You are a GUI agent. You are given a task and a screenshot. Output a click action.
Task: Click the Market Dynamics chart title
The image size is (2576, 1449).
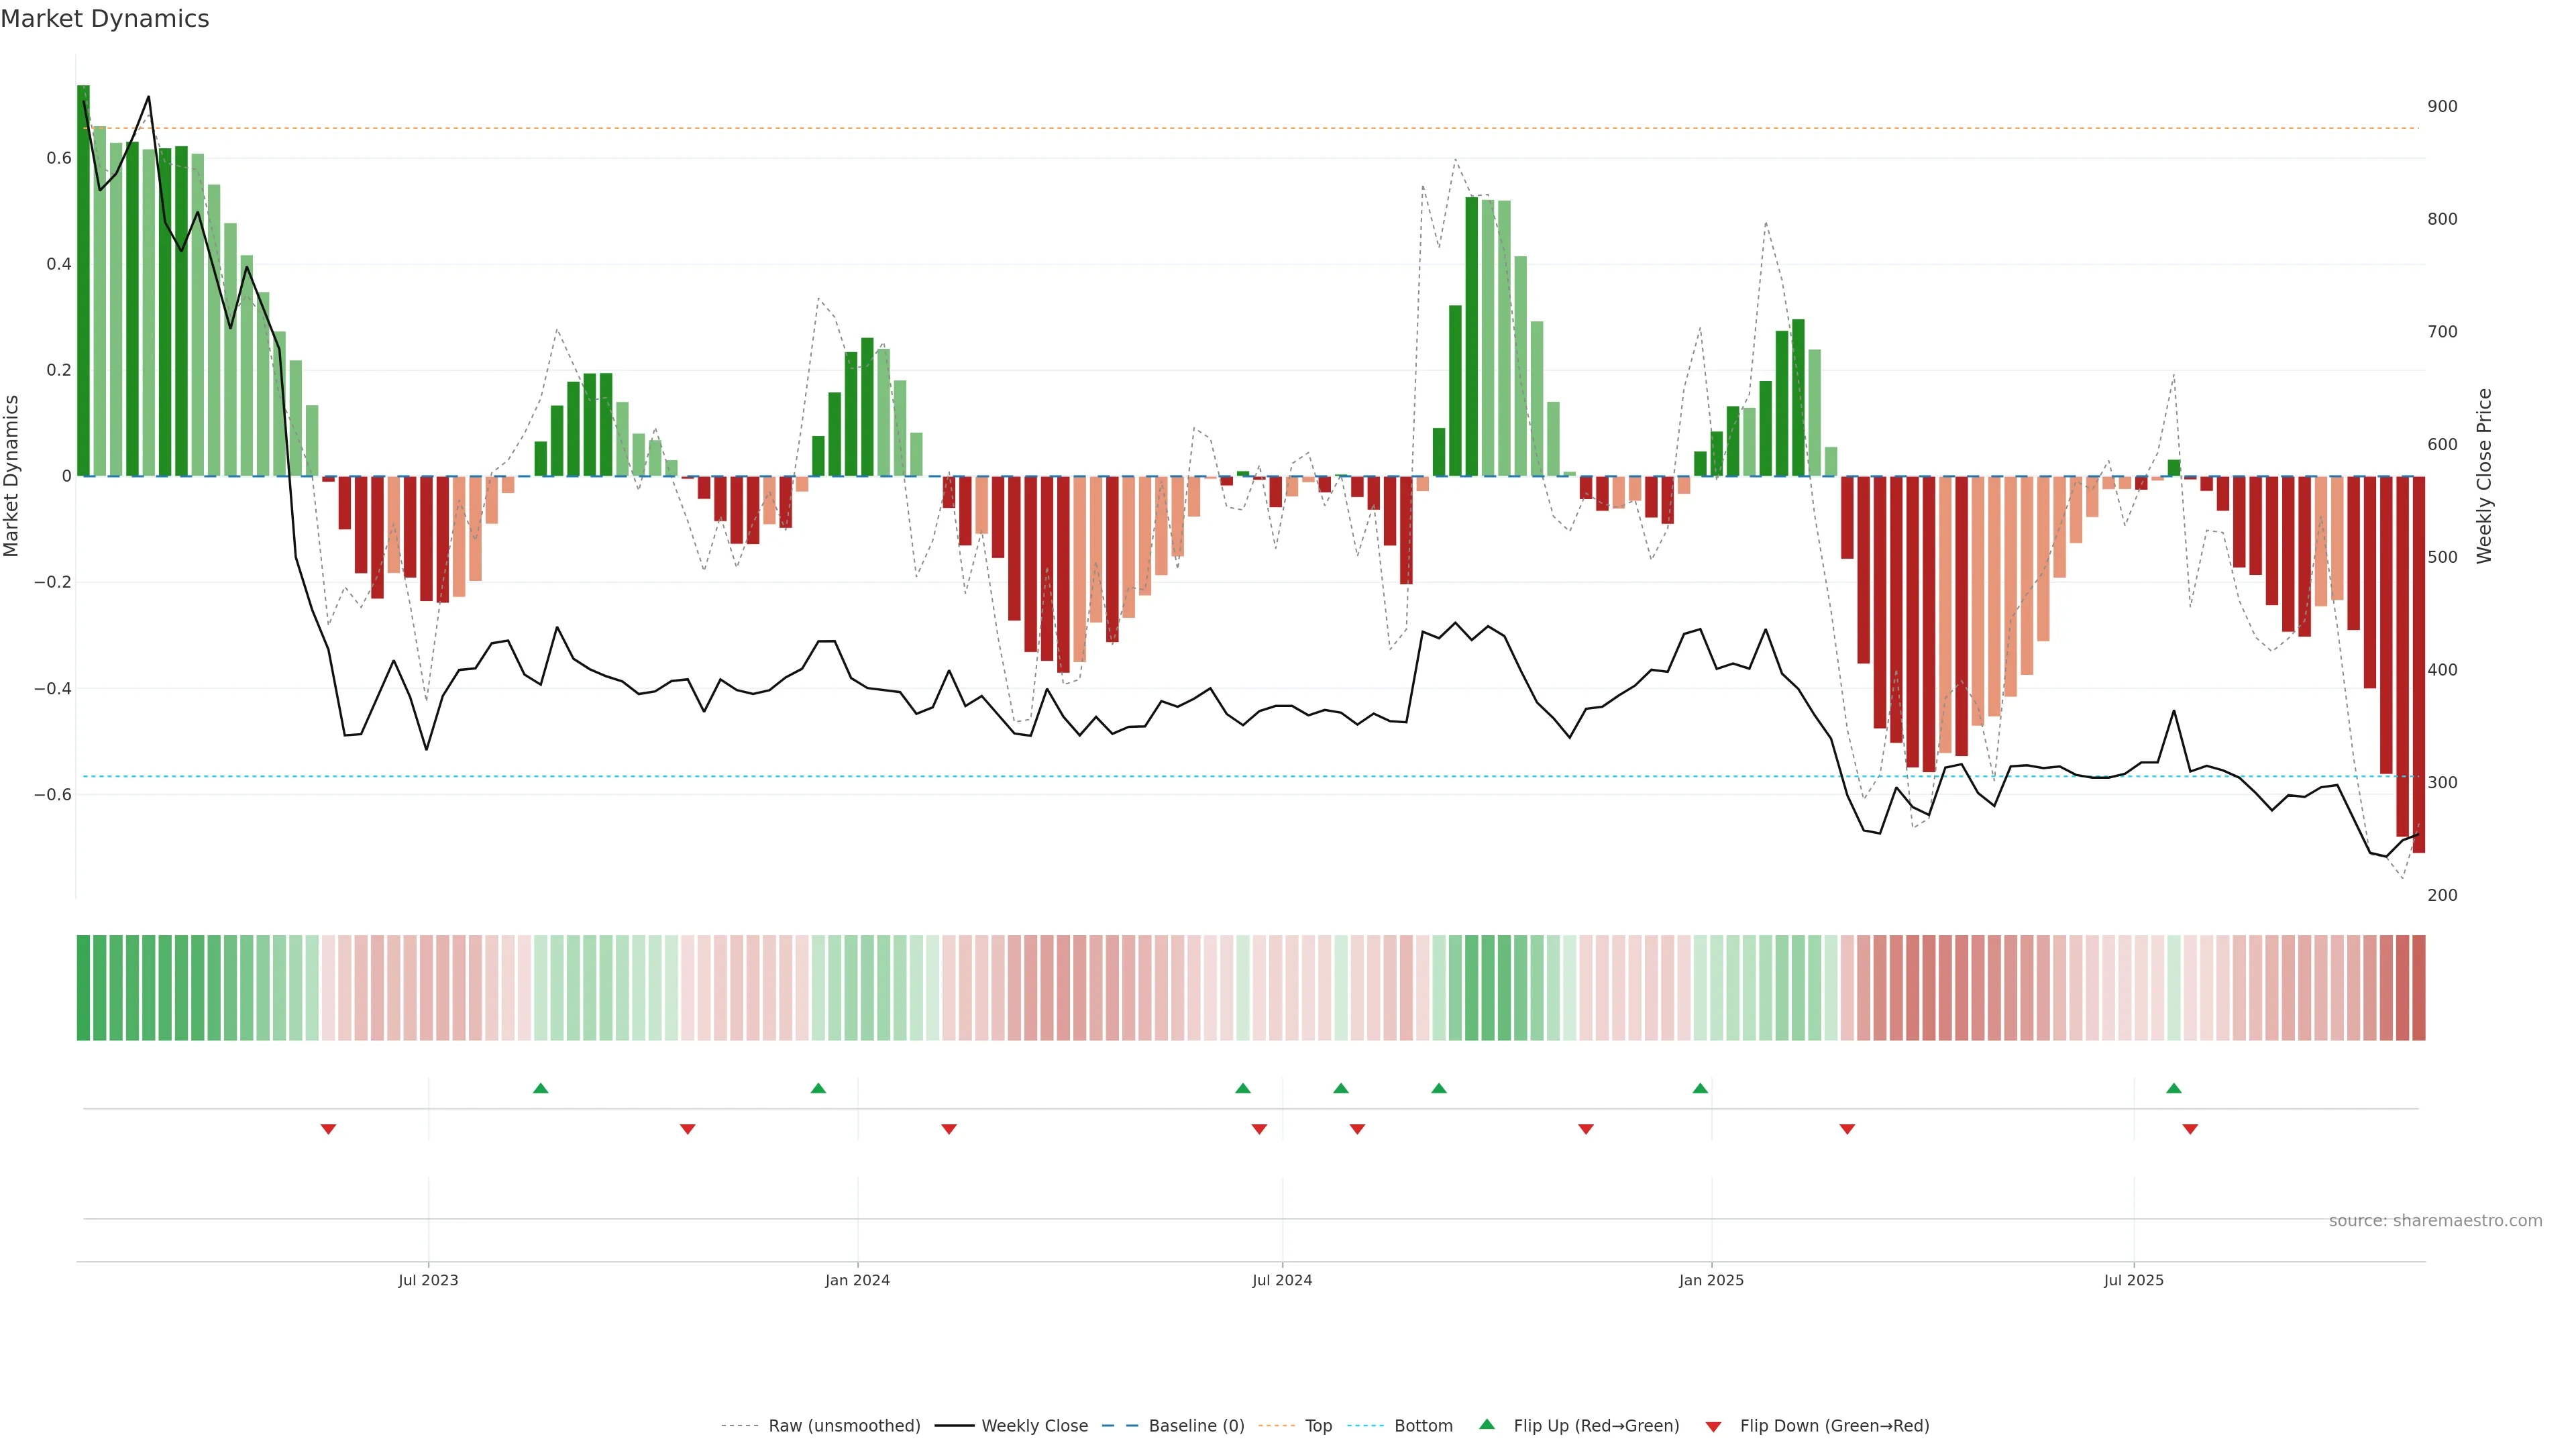click(105, 19)
